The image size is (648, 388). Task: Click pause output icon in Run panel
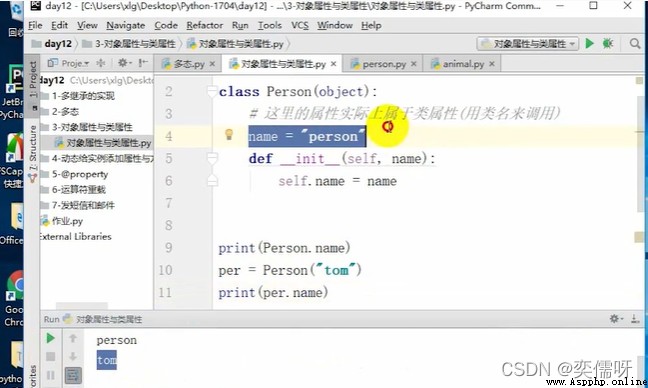coord(50,375)
